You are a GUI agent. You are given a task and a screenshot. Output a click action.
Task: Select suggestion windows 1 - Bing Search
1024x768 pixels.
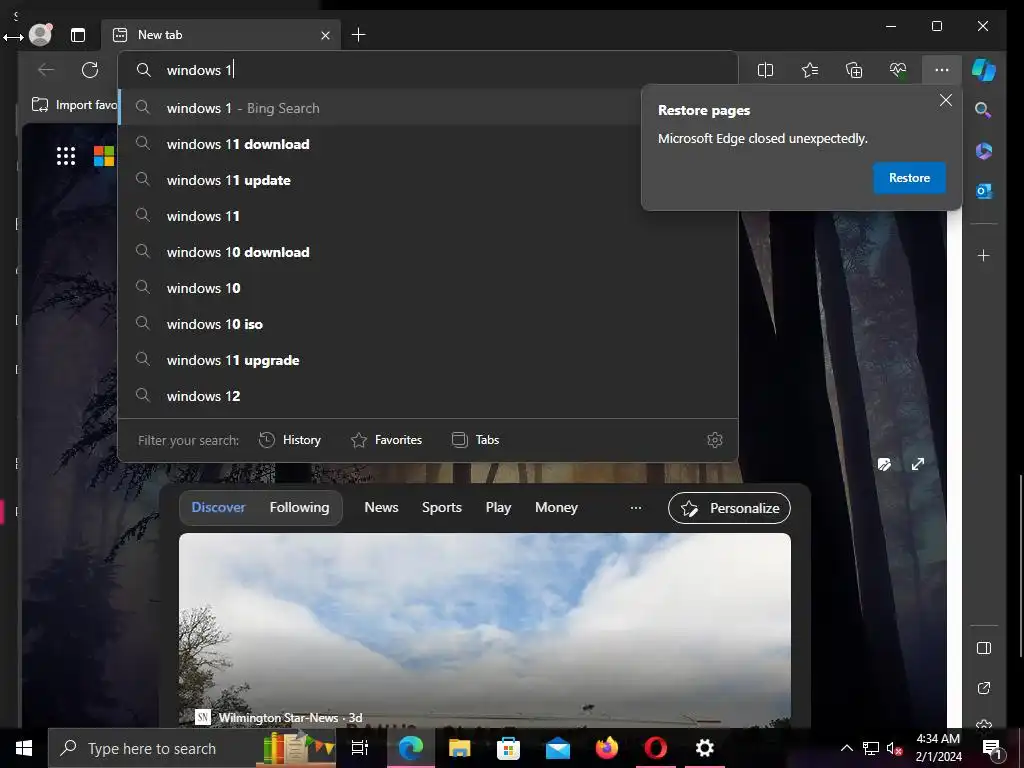click(x=379, y=108)
